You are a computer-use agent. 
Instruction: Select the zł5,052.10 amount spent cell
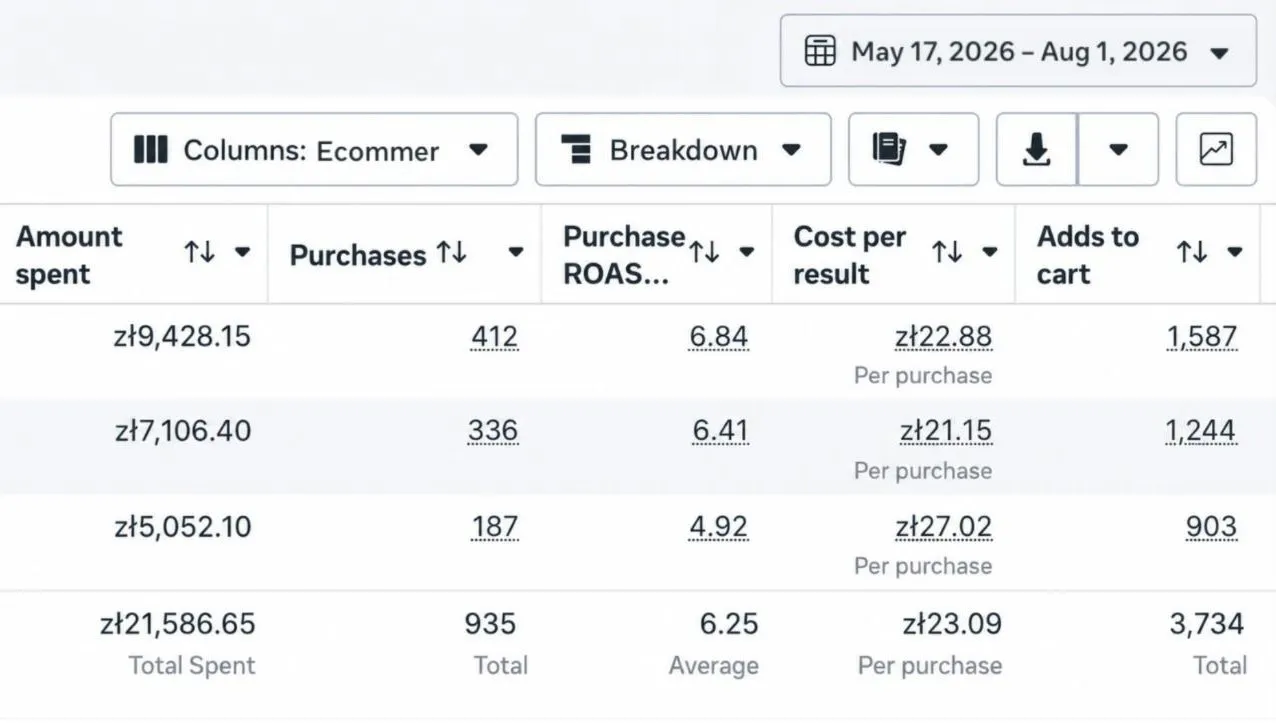183,527
